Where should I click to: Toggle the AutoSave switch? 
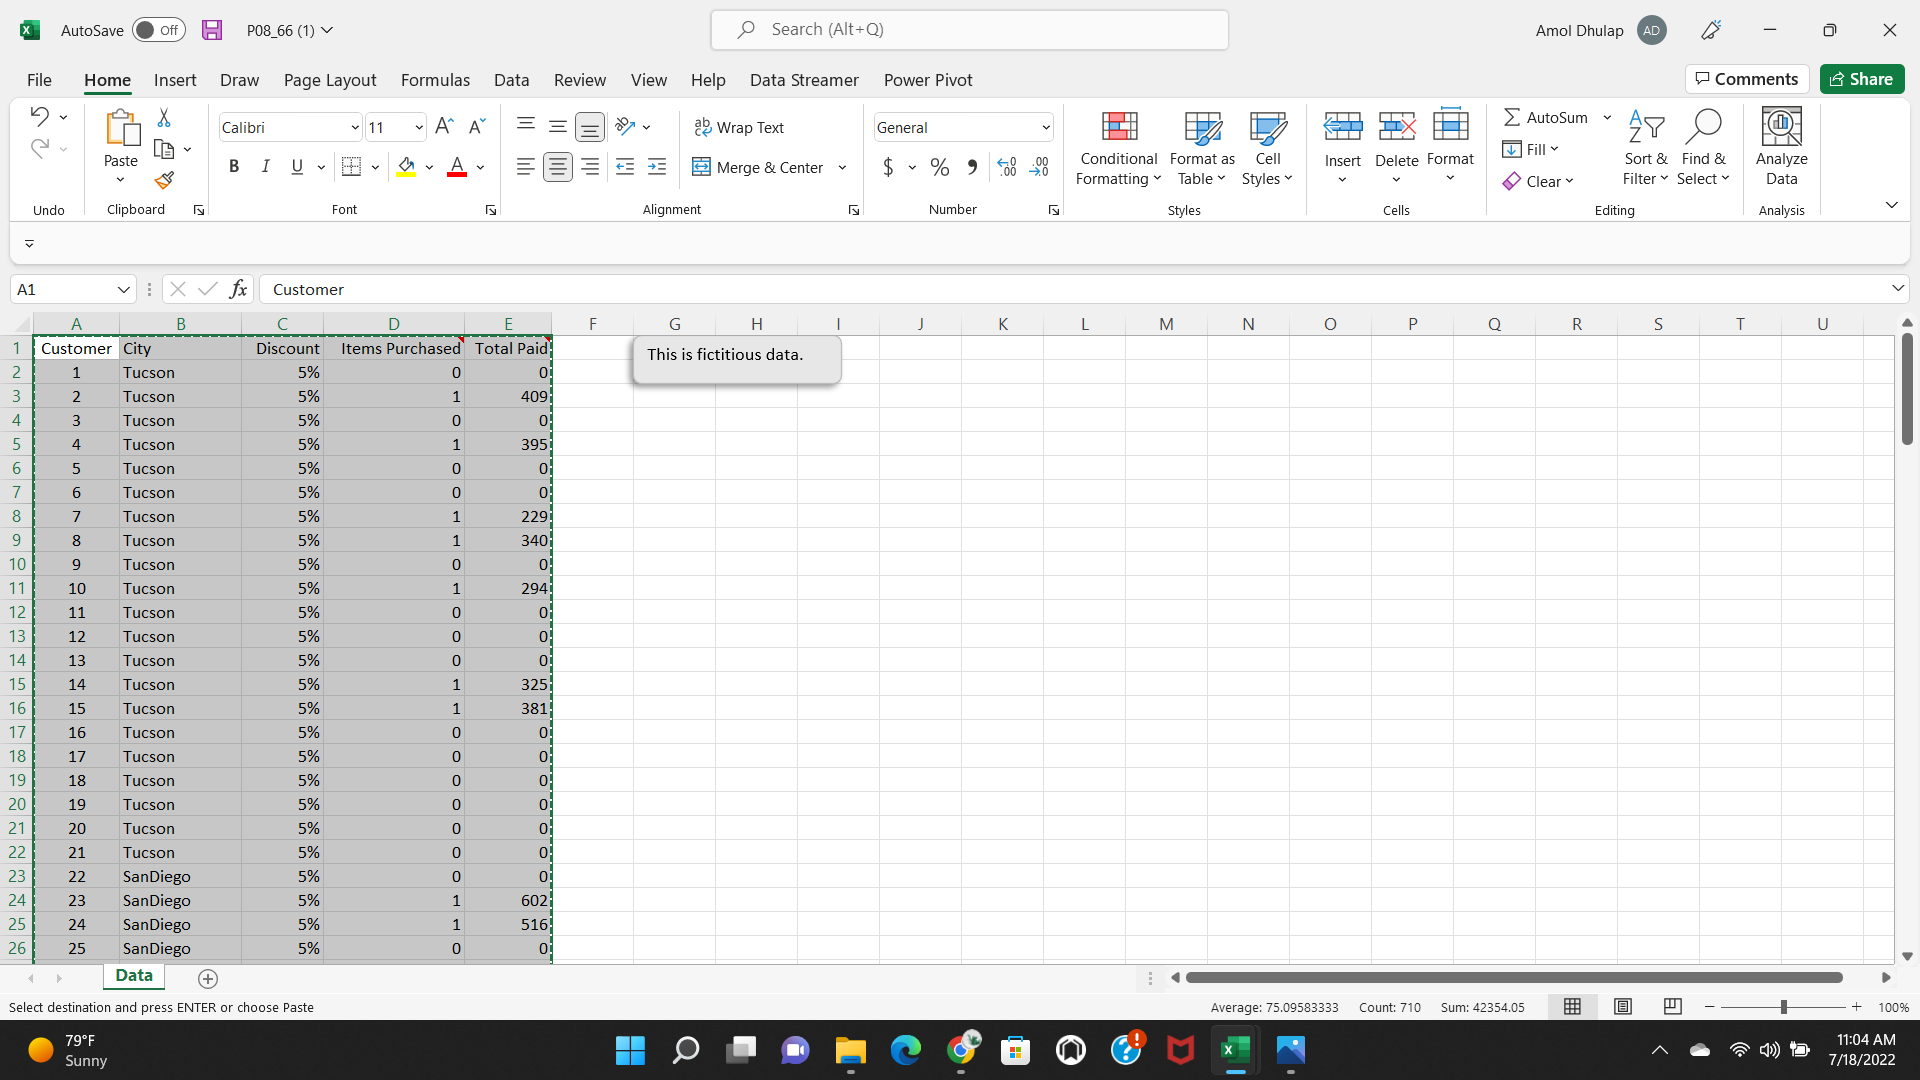click(159, 30)
